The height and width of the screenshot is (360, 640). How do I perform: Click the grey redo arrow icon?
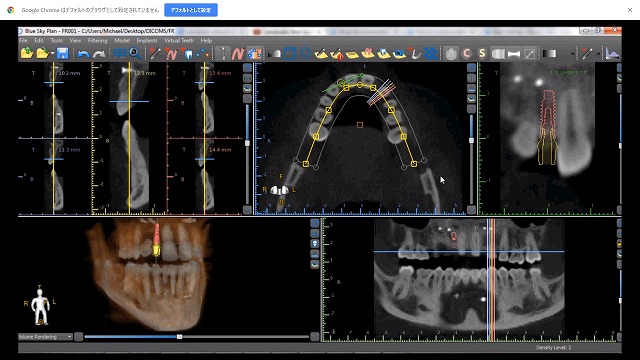click(99, 53)
